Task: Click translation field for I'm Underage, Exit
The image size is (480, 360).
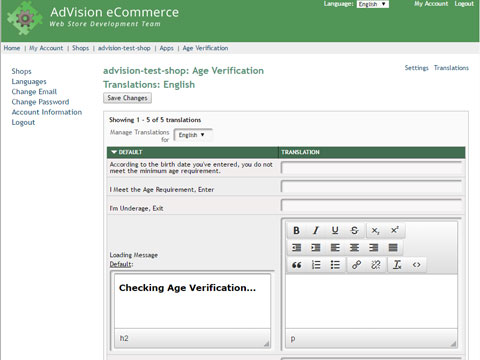Action: [372, 205]
